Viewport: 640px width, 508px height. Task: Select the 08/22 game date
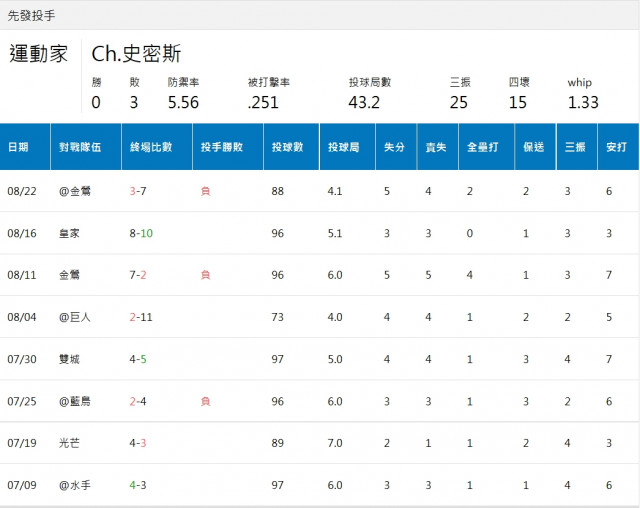21,191
